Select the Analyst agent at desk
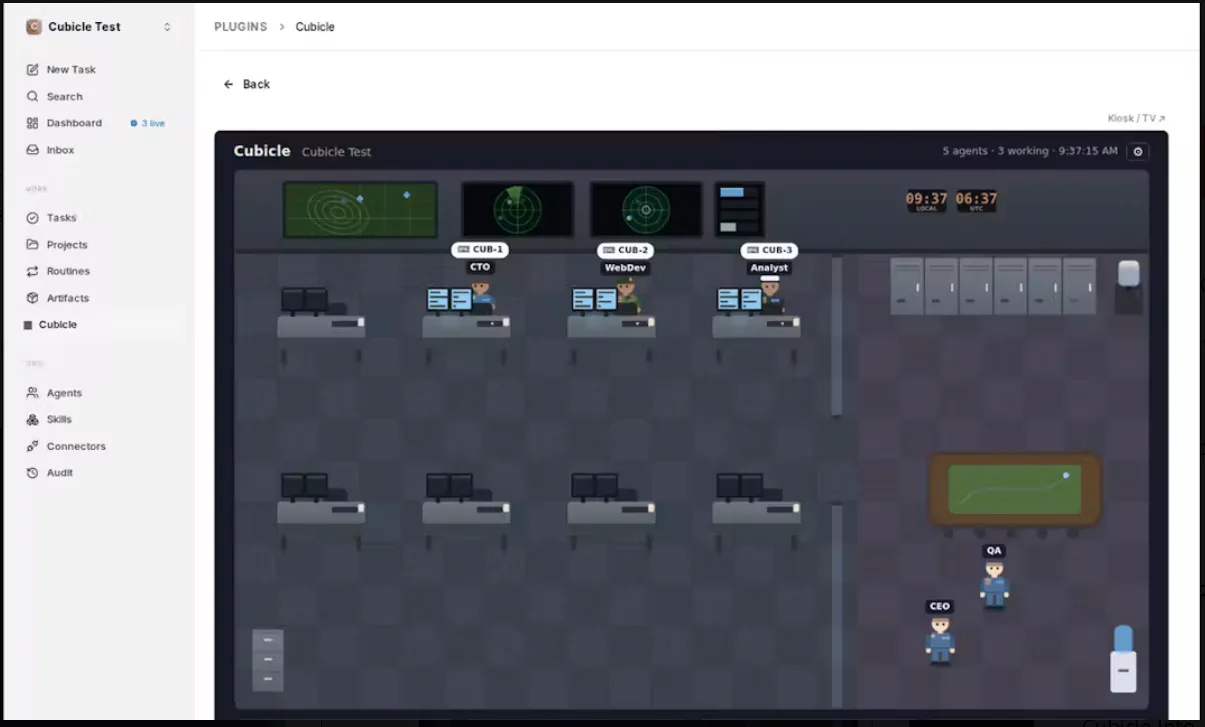Viewport: 1205px width, 727px height. pos(770,296)
